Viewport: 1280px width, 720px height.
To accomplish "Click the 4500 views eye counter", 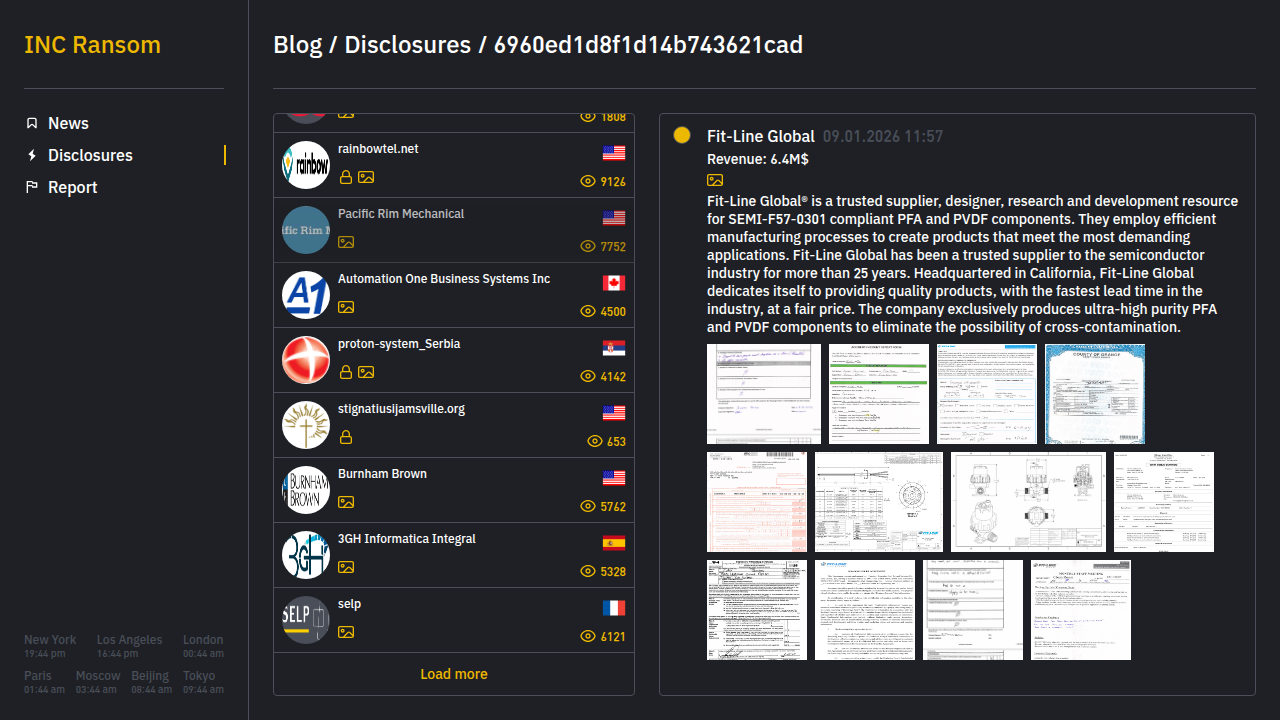I will pyautogui.click(x=603, y=312).
